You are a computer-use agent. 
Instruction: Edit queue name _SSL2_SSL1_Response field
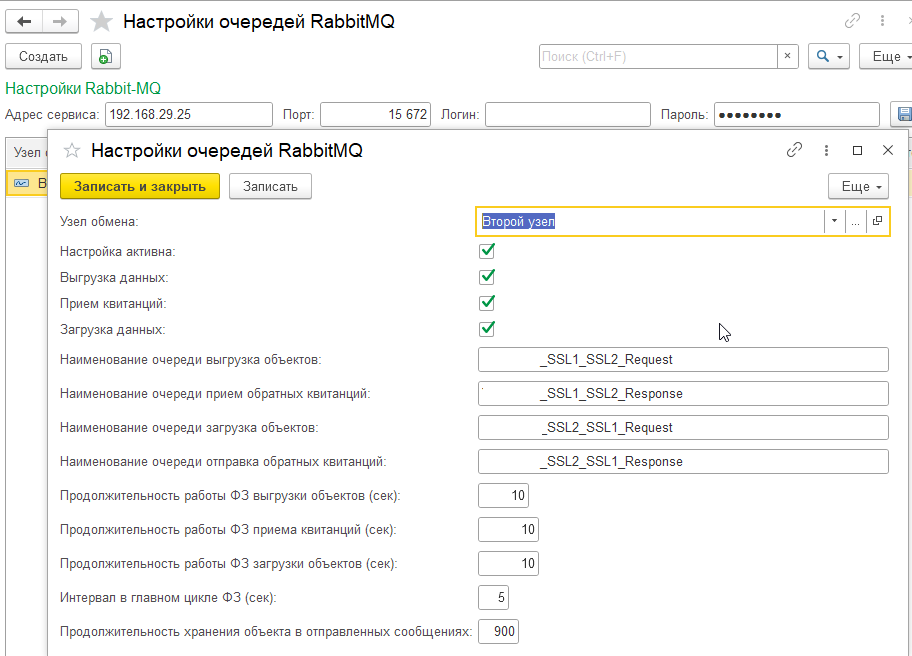point(683,461)
